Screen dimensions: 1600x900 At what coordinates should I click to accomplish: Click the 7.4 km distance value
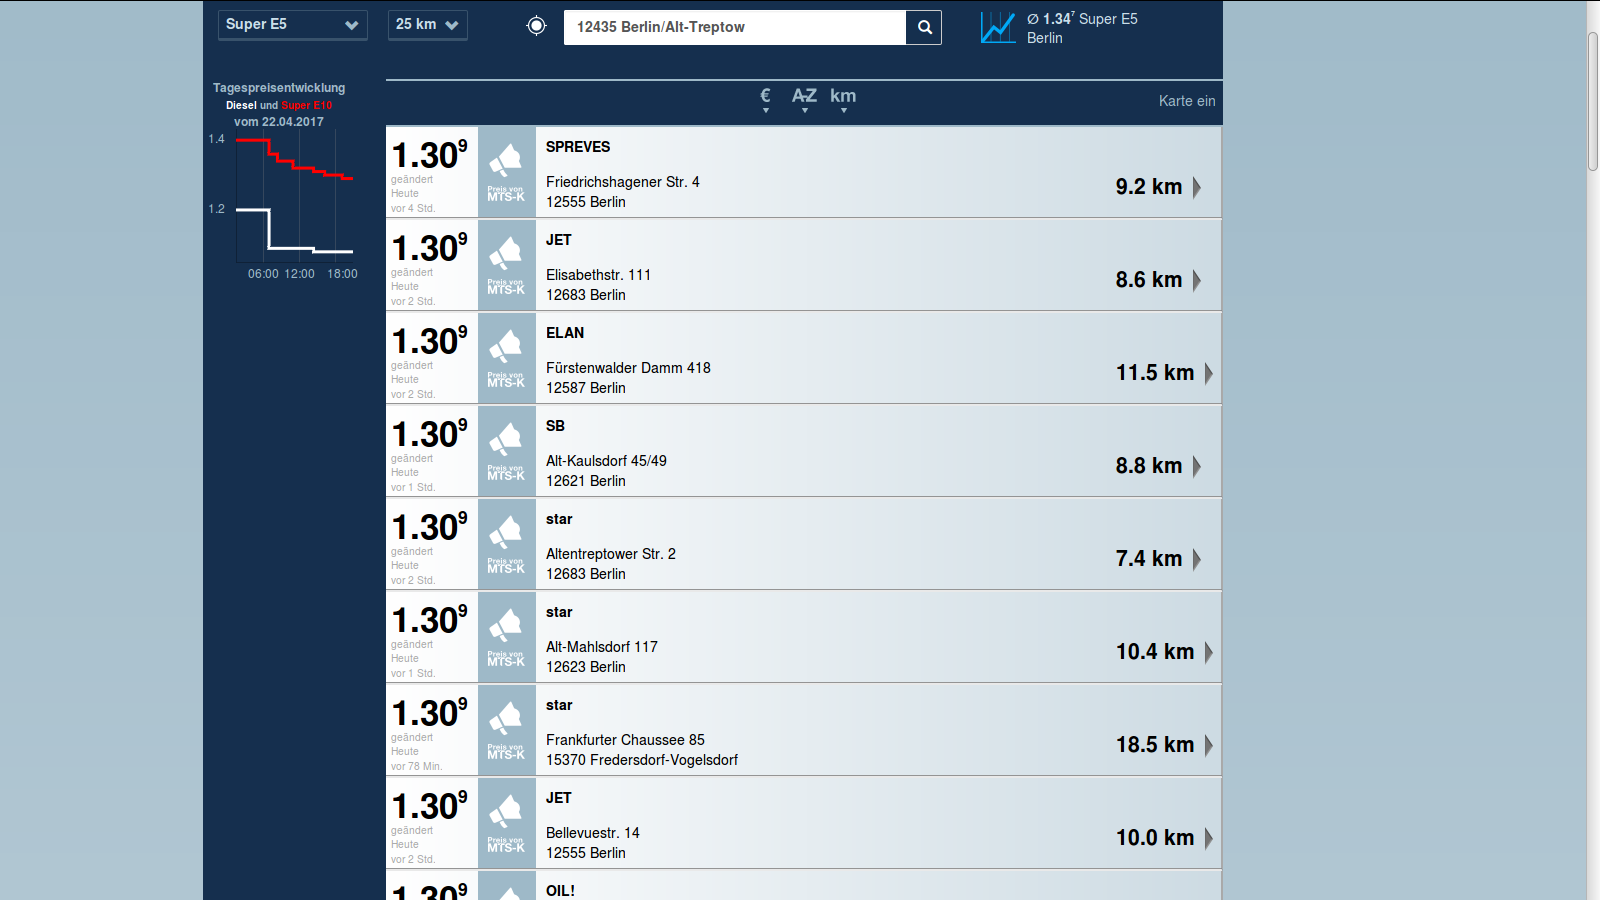click(1149, 559)
